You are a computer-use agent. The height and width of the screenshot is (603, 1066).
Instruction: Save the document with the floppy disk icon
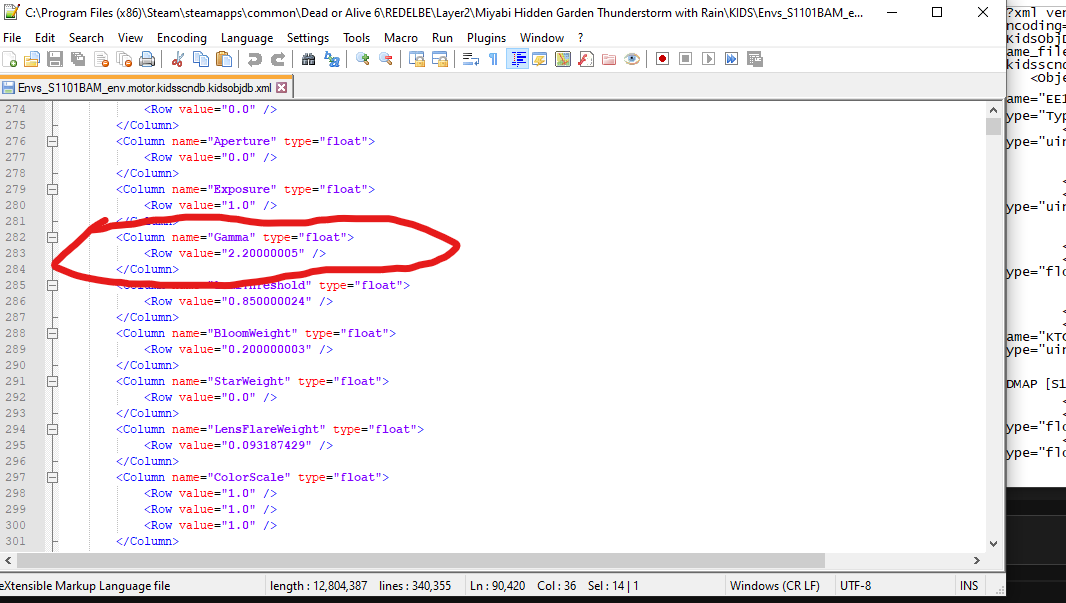(x=55, y=60)
